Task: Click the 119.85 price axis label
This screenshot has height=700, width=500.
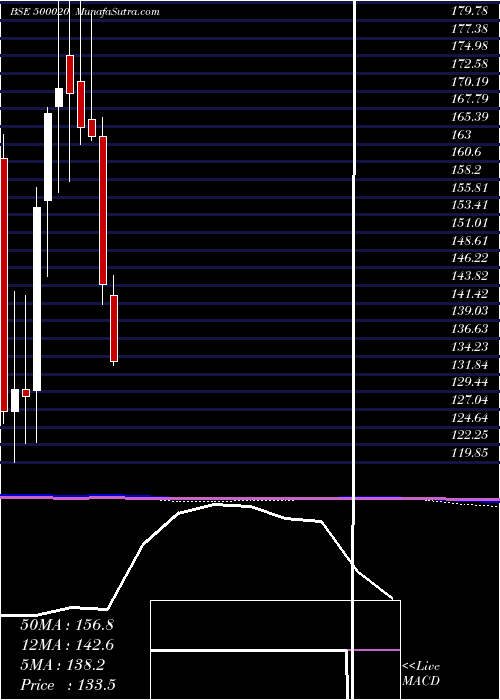Action: tap(470, 453)
